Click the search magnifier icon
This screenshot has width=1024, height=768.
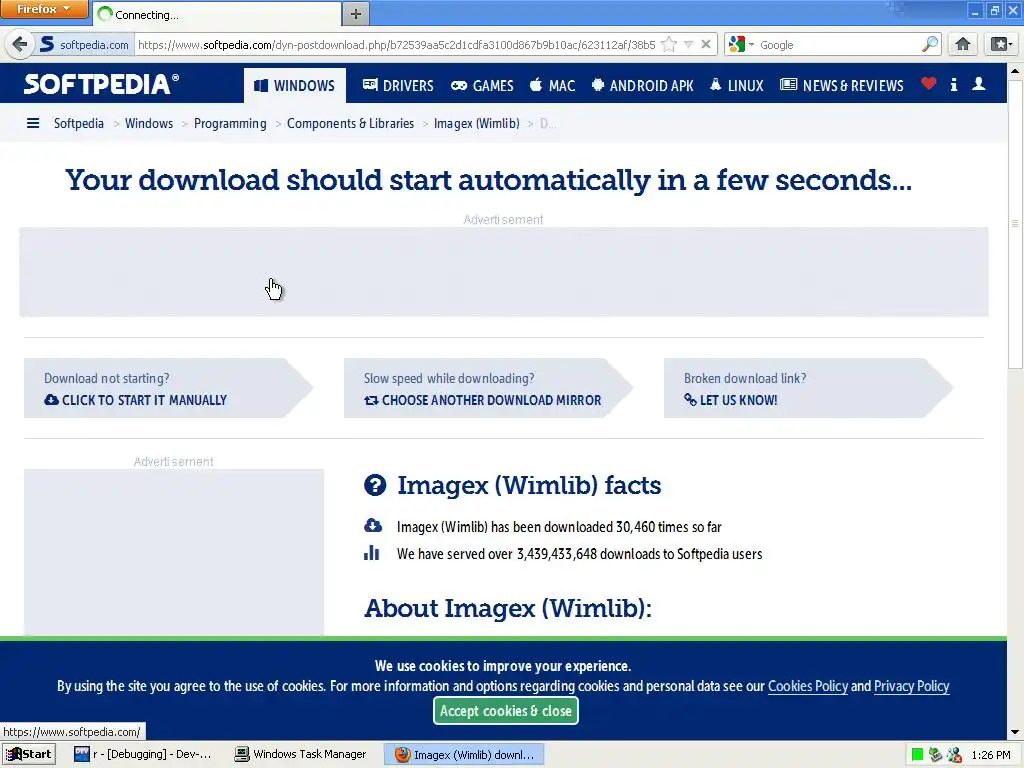point(930,44)
